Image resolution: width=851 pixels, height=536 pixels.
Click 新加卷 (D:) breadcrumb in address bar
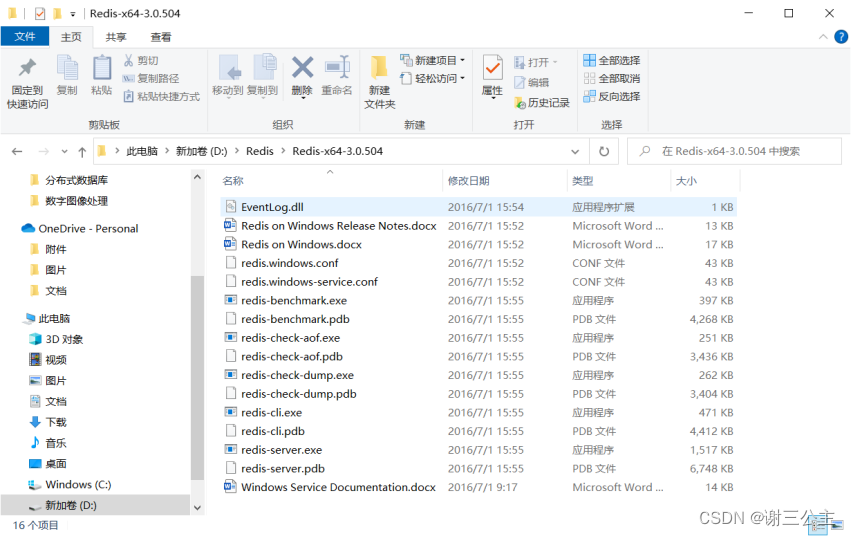click(201, 151)
